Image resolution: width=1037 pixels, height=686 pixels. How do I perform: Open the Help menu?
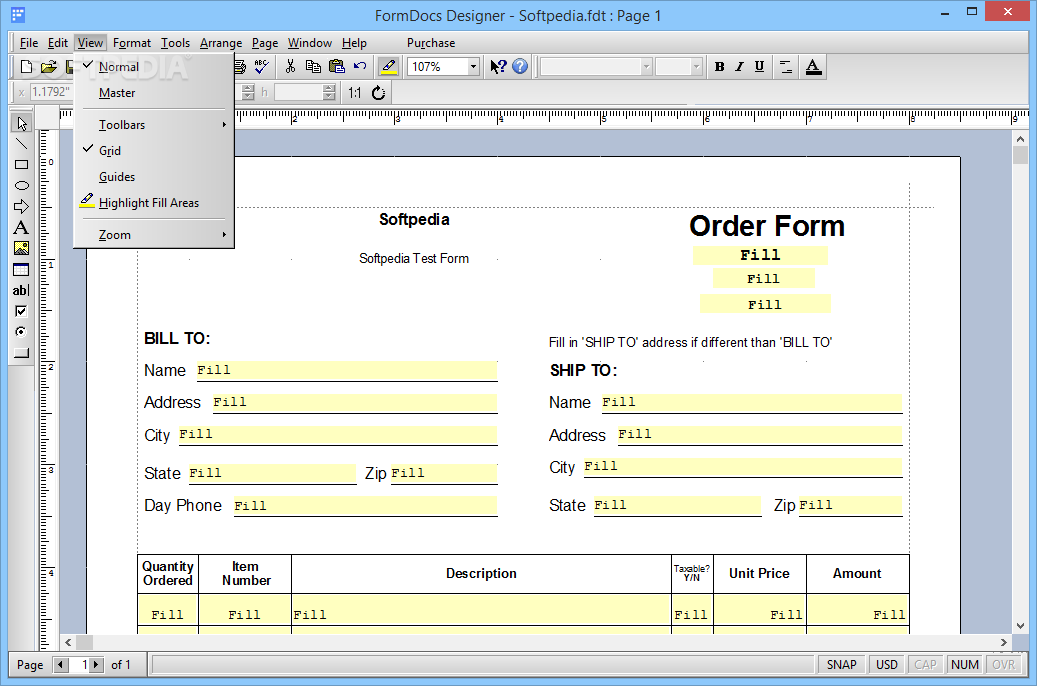354,43
